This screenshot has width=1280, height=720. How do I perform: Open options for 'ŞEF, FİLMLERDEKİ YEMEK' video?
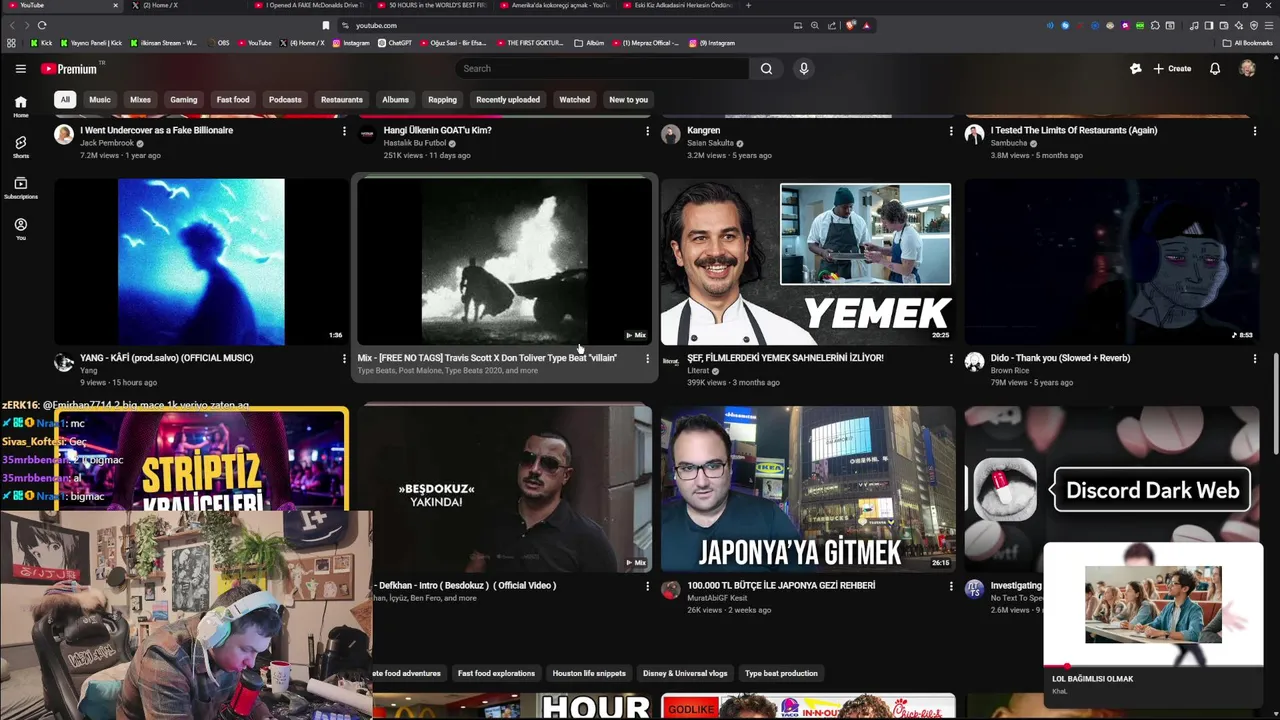click(x=951, y=358)
